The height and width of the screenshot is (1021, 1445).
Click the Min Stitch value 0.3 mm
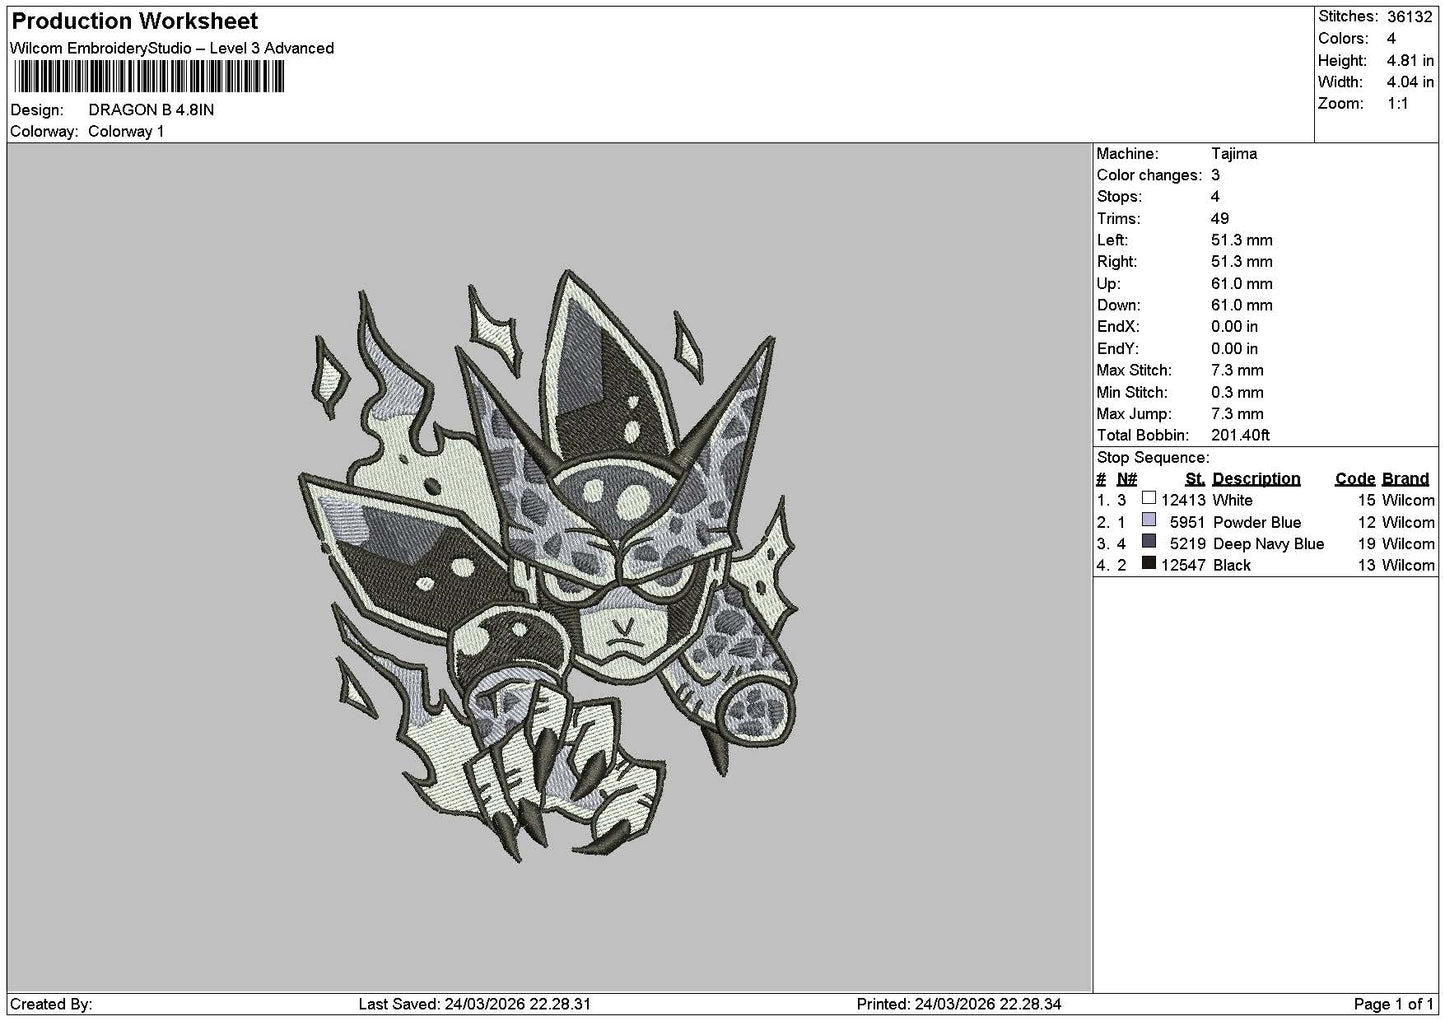[x=1237, y=392]
